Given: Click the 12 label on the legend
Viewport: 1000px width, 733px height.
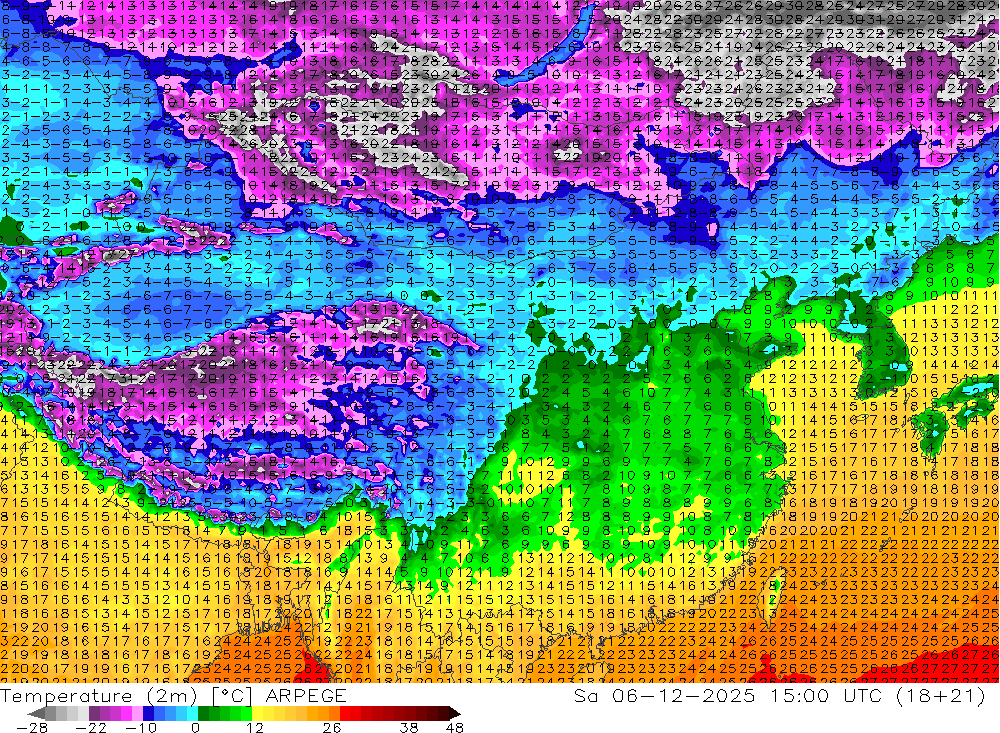Looking at the screenshot, I should pyautogui.click(x=255, y=727).
